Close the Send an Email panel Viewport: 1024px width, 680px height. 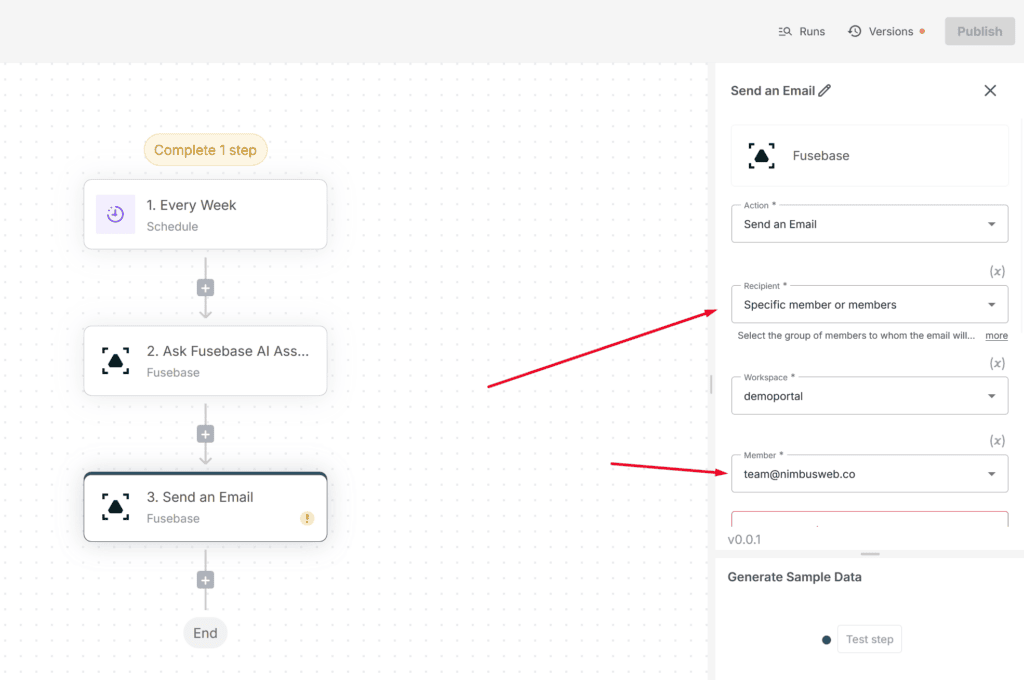click(x=990, y=91)
